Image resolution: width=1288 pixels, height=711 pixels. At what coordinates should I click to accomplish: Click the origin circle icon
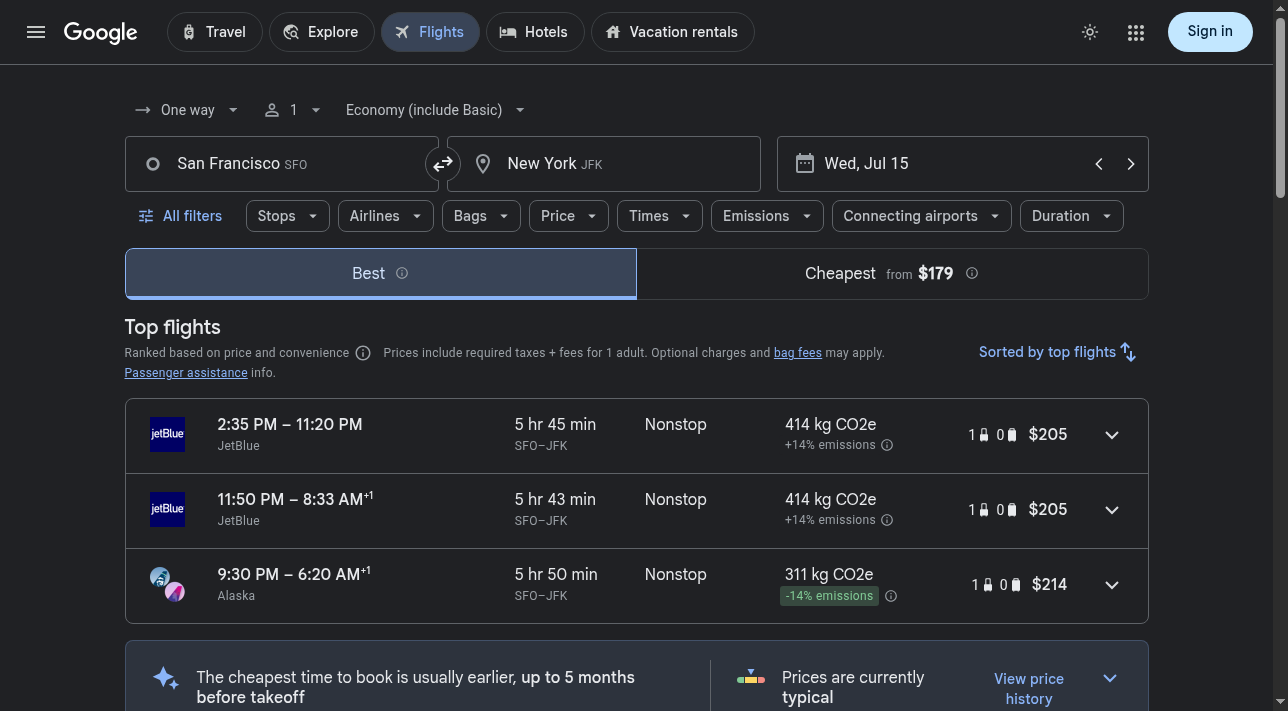(153, 164)
